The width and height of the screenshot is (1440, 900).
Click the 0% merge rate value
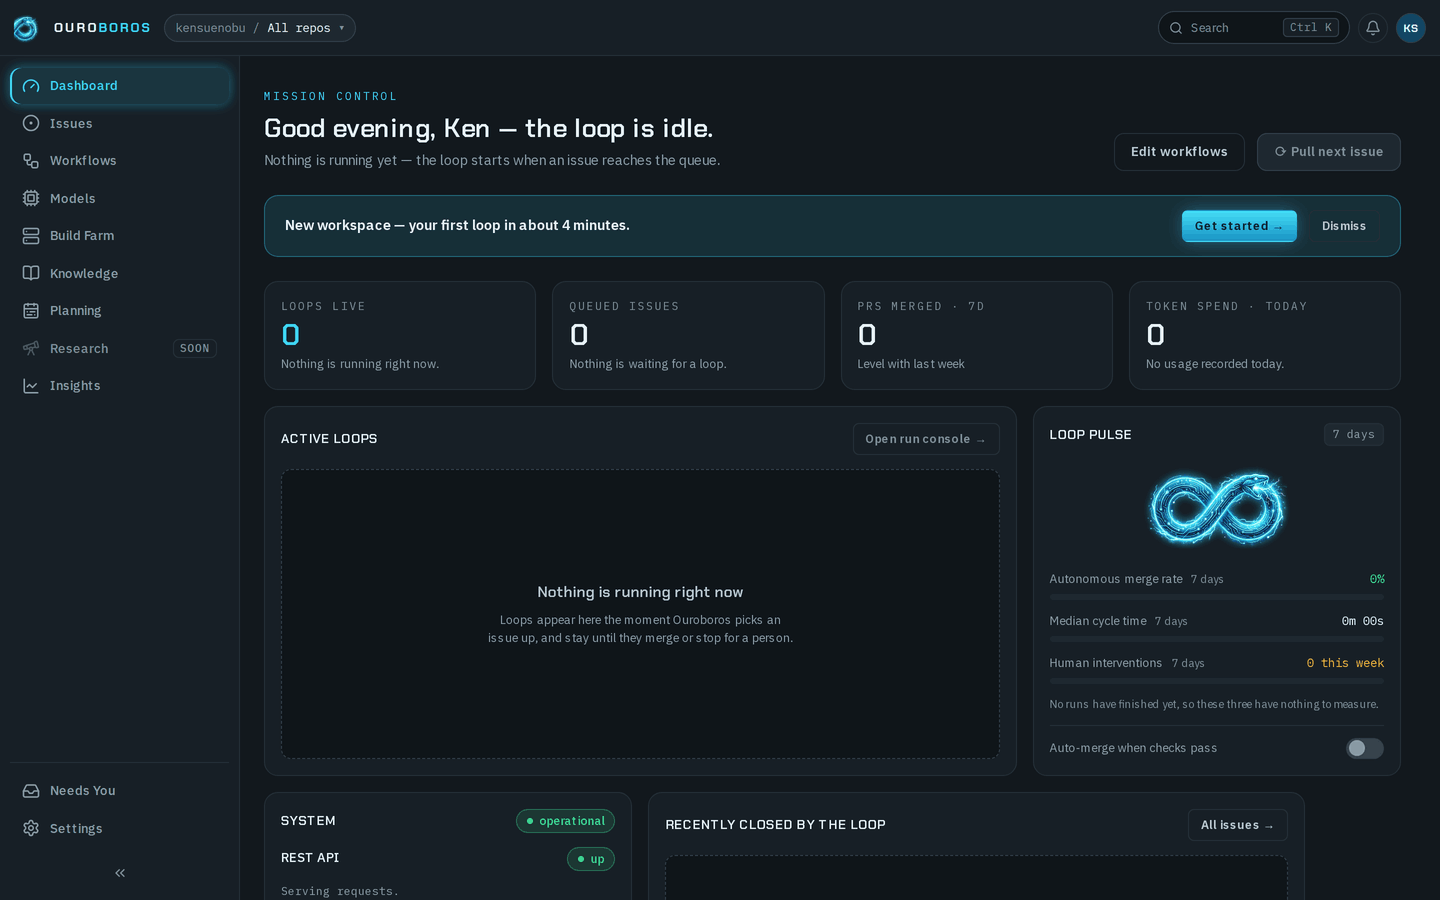pos(1377,579)
